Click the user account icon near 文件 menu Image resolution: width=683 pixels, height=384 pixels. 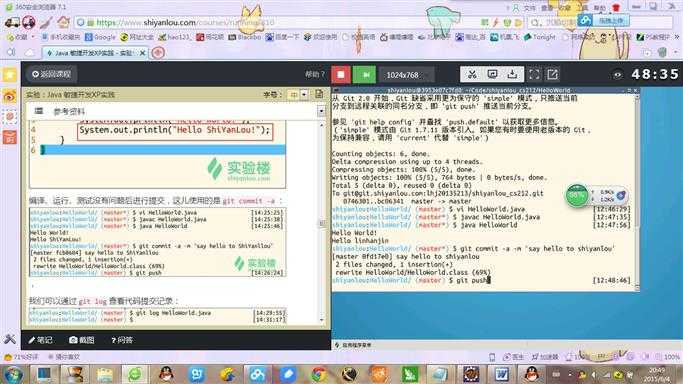(x=516, y=7)
